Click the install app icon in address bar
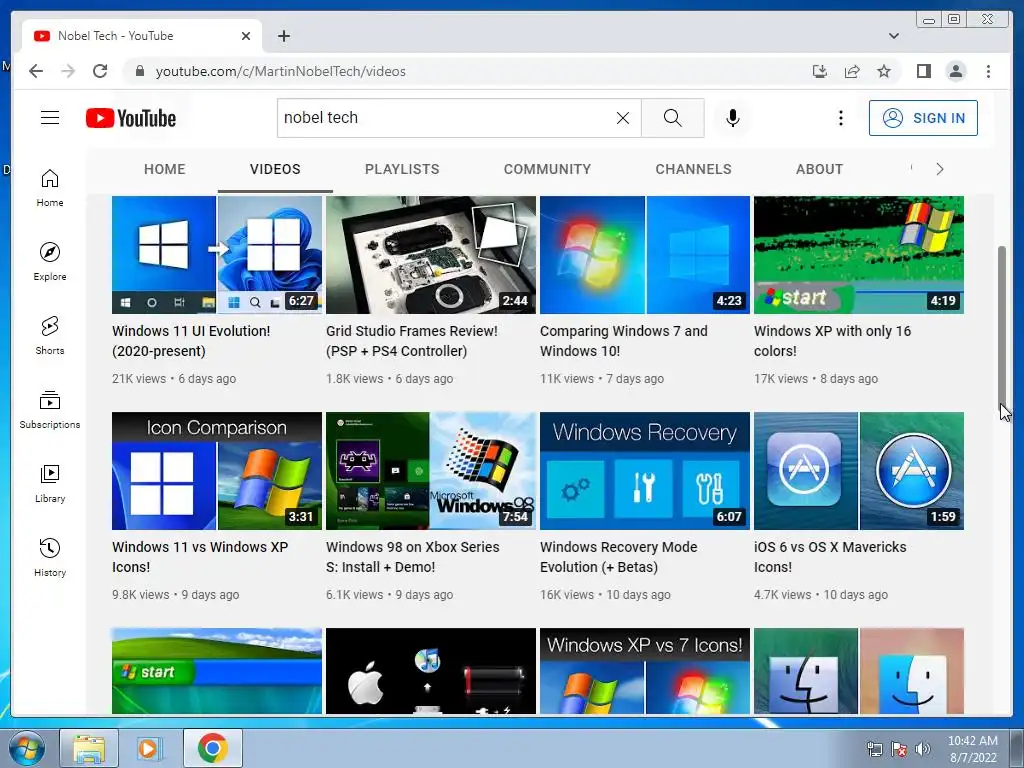Image resolution: width=1024 pixels, height=768 pixels. (x=820, y=71)
